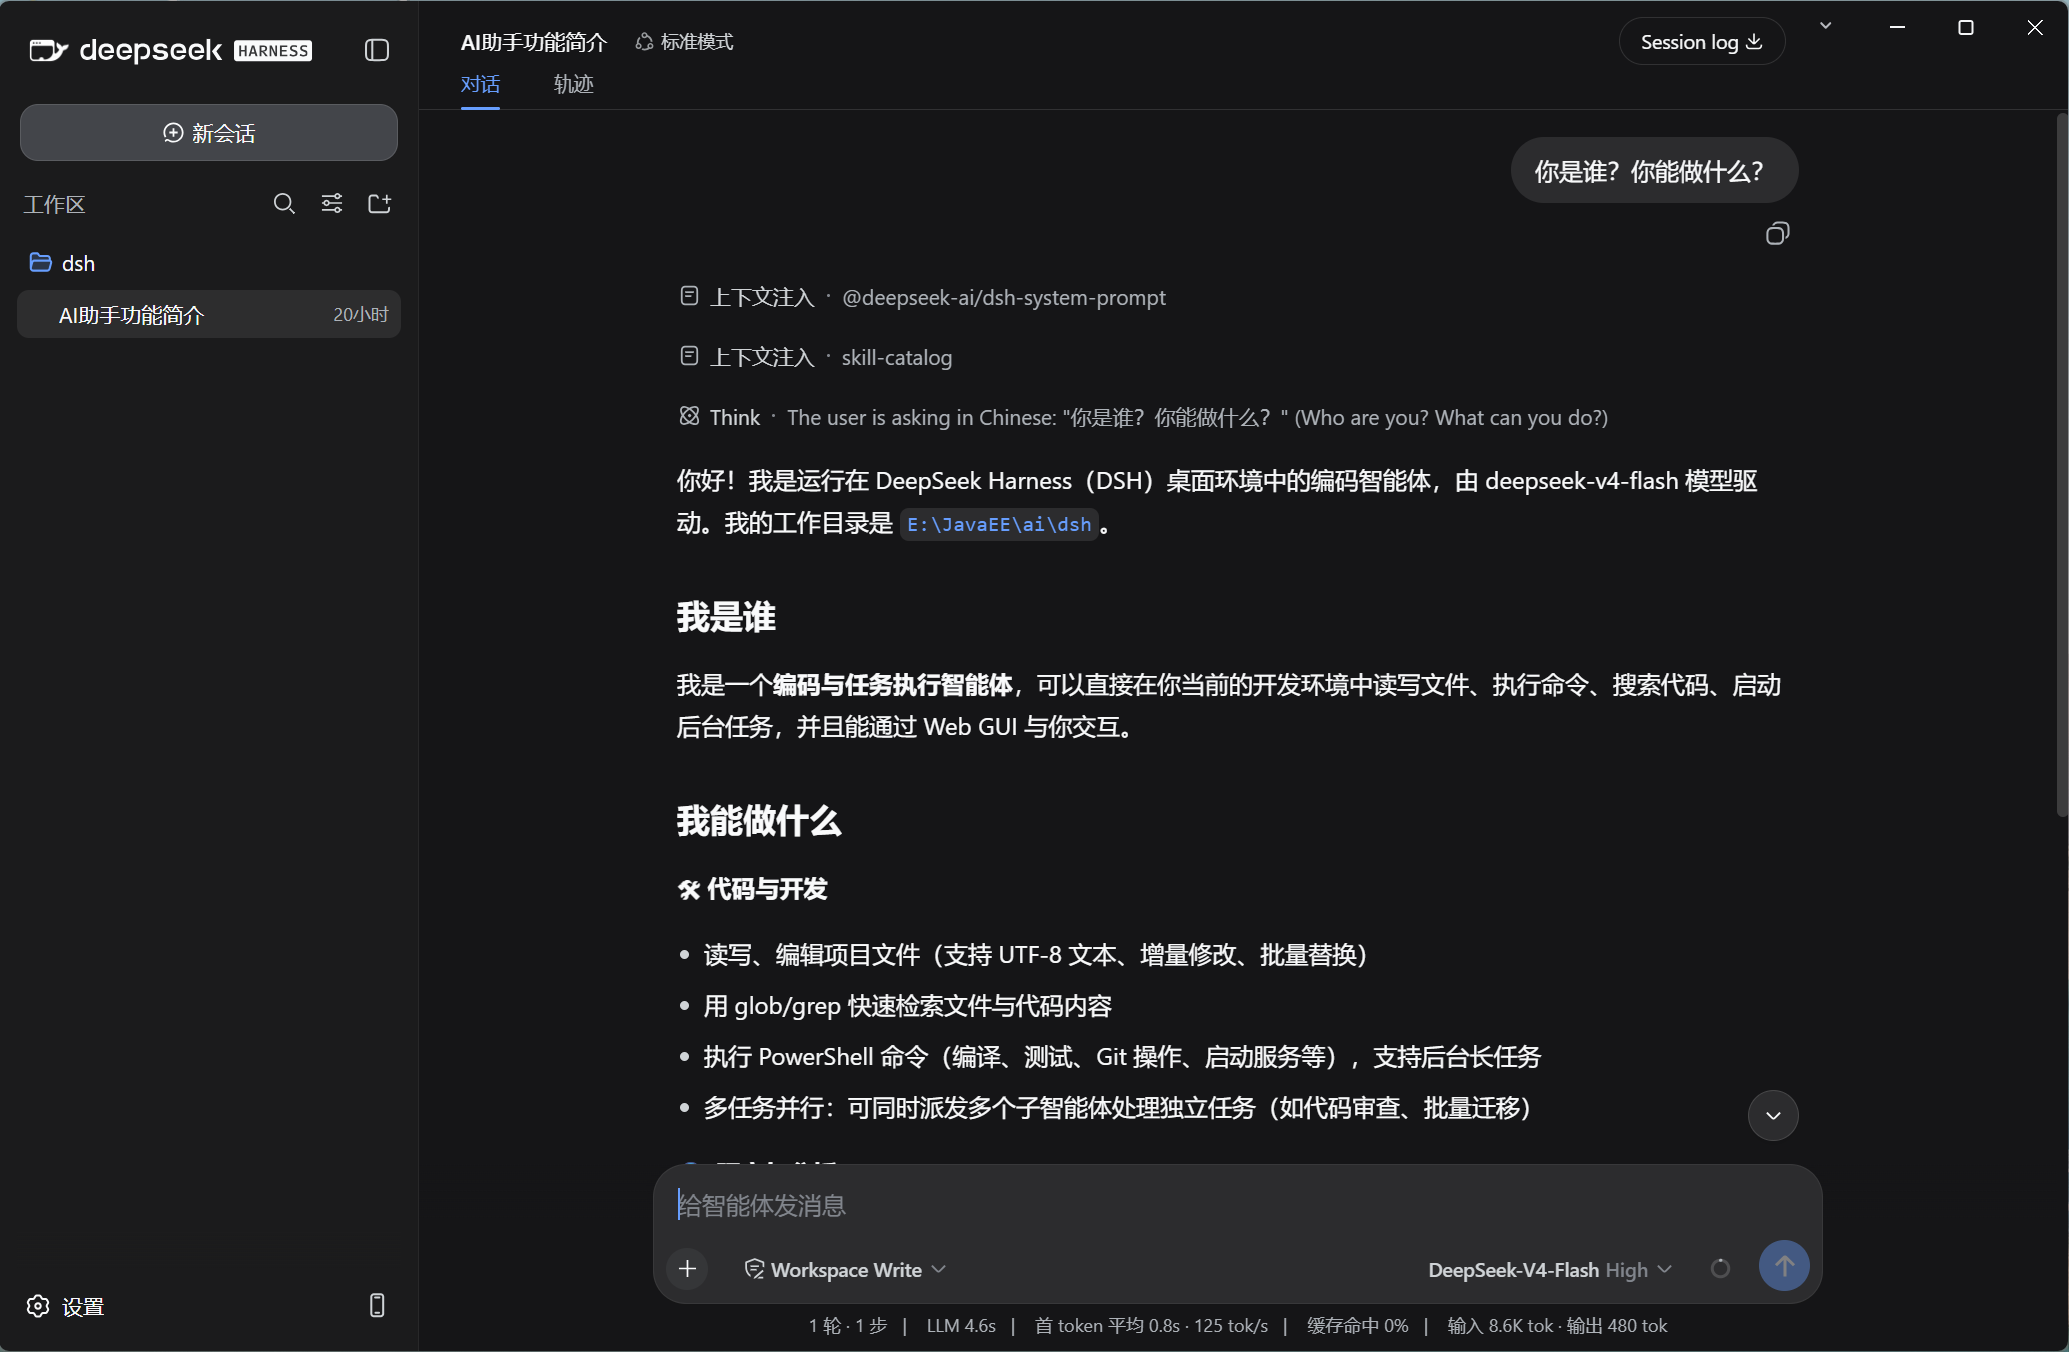2069x1352 pixels.
Task: Minimize the DeepSeek Harness window
Action: pyautogui.click(x=1897, y=27)
